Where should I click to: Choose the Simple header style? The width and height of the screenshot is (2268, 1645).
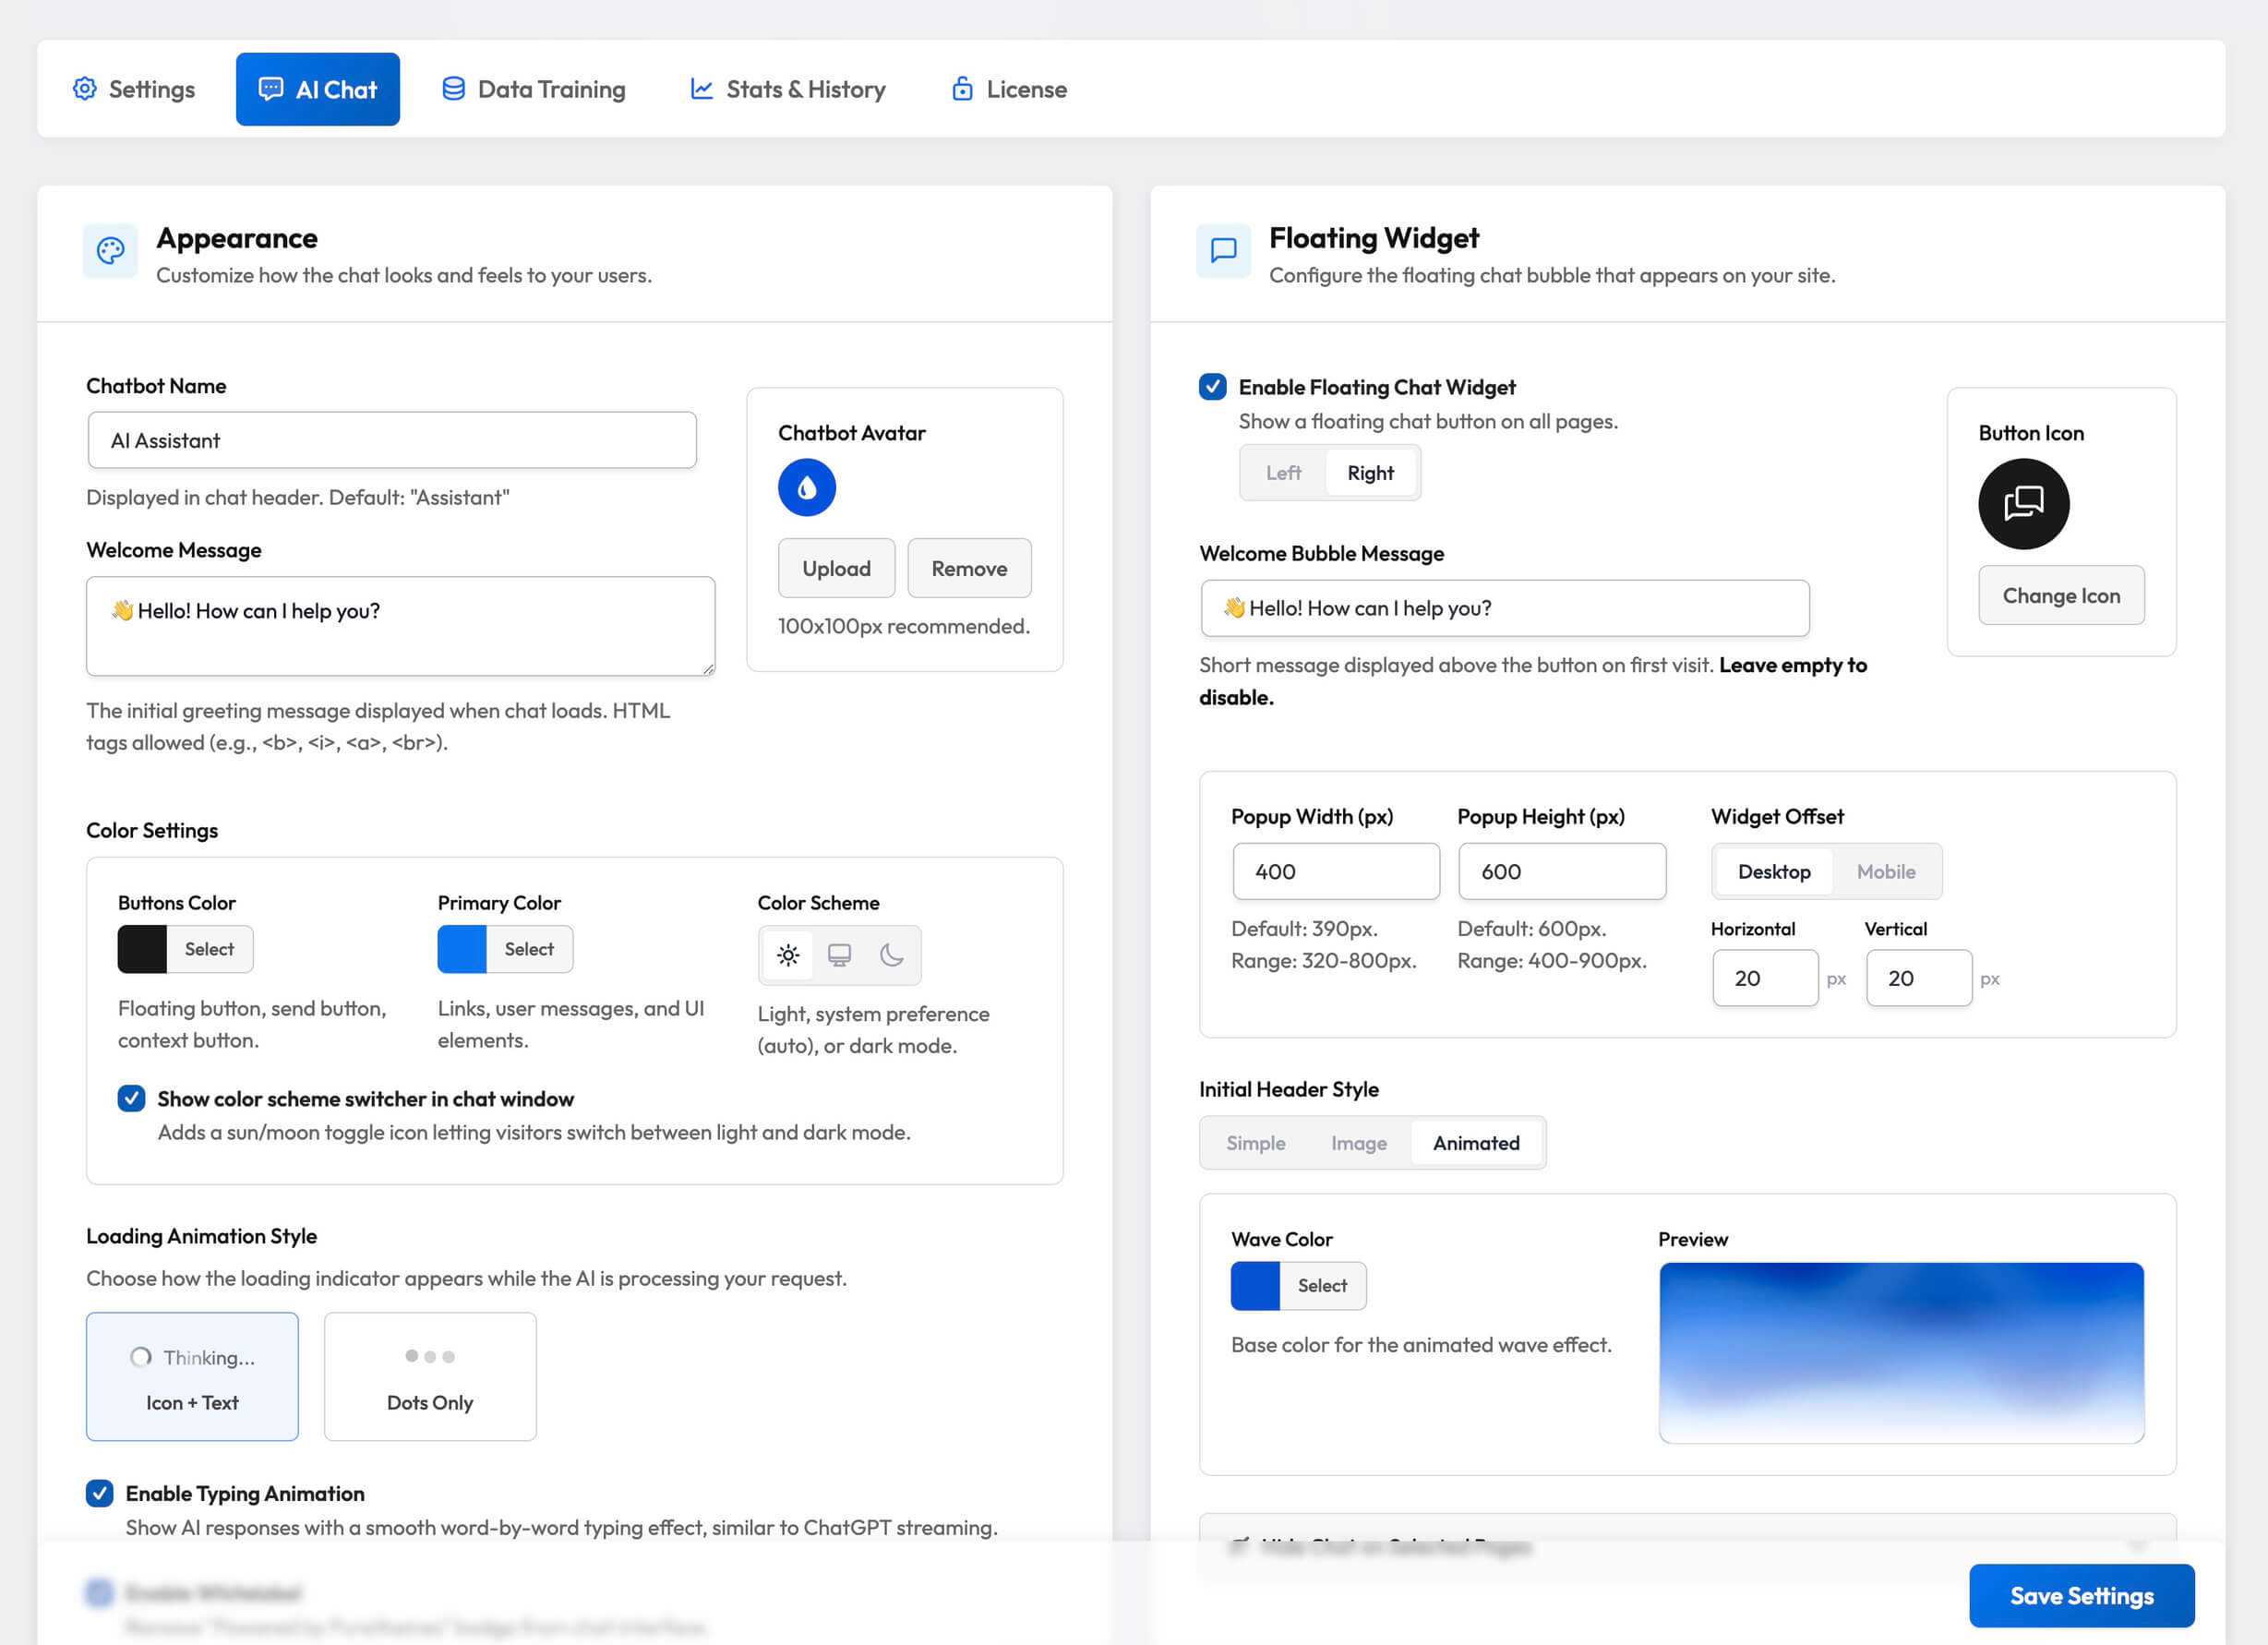(1255, 1143)
